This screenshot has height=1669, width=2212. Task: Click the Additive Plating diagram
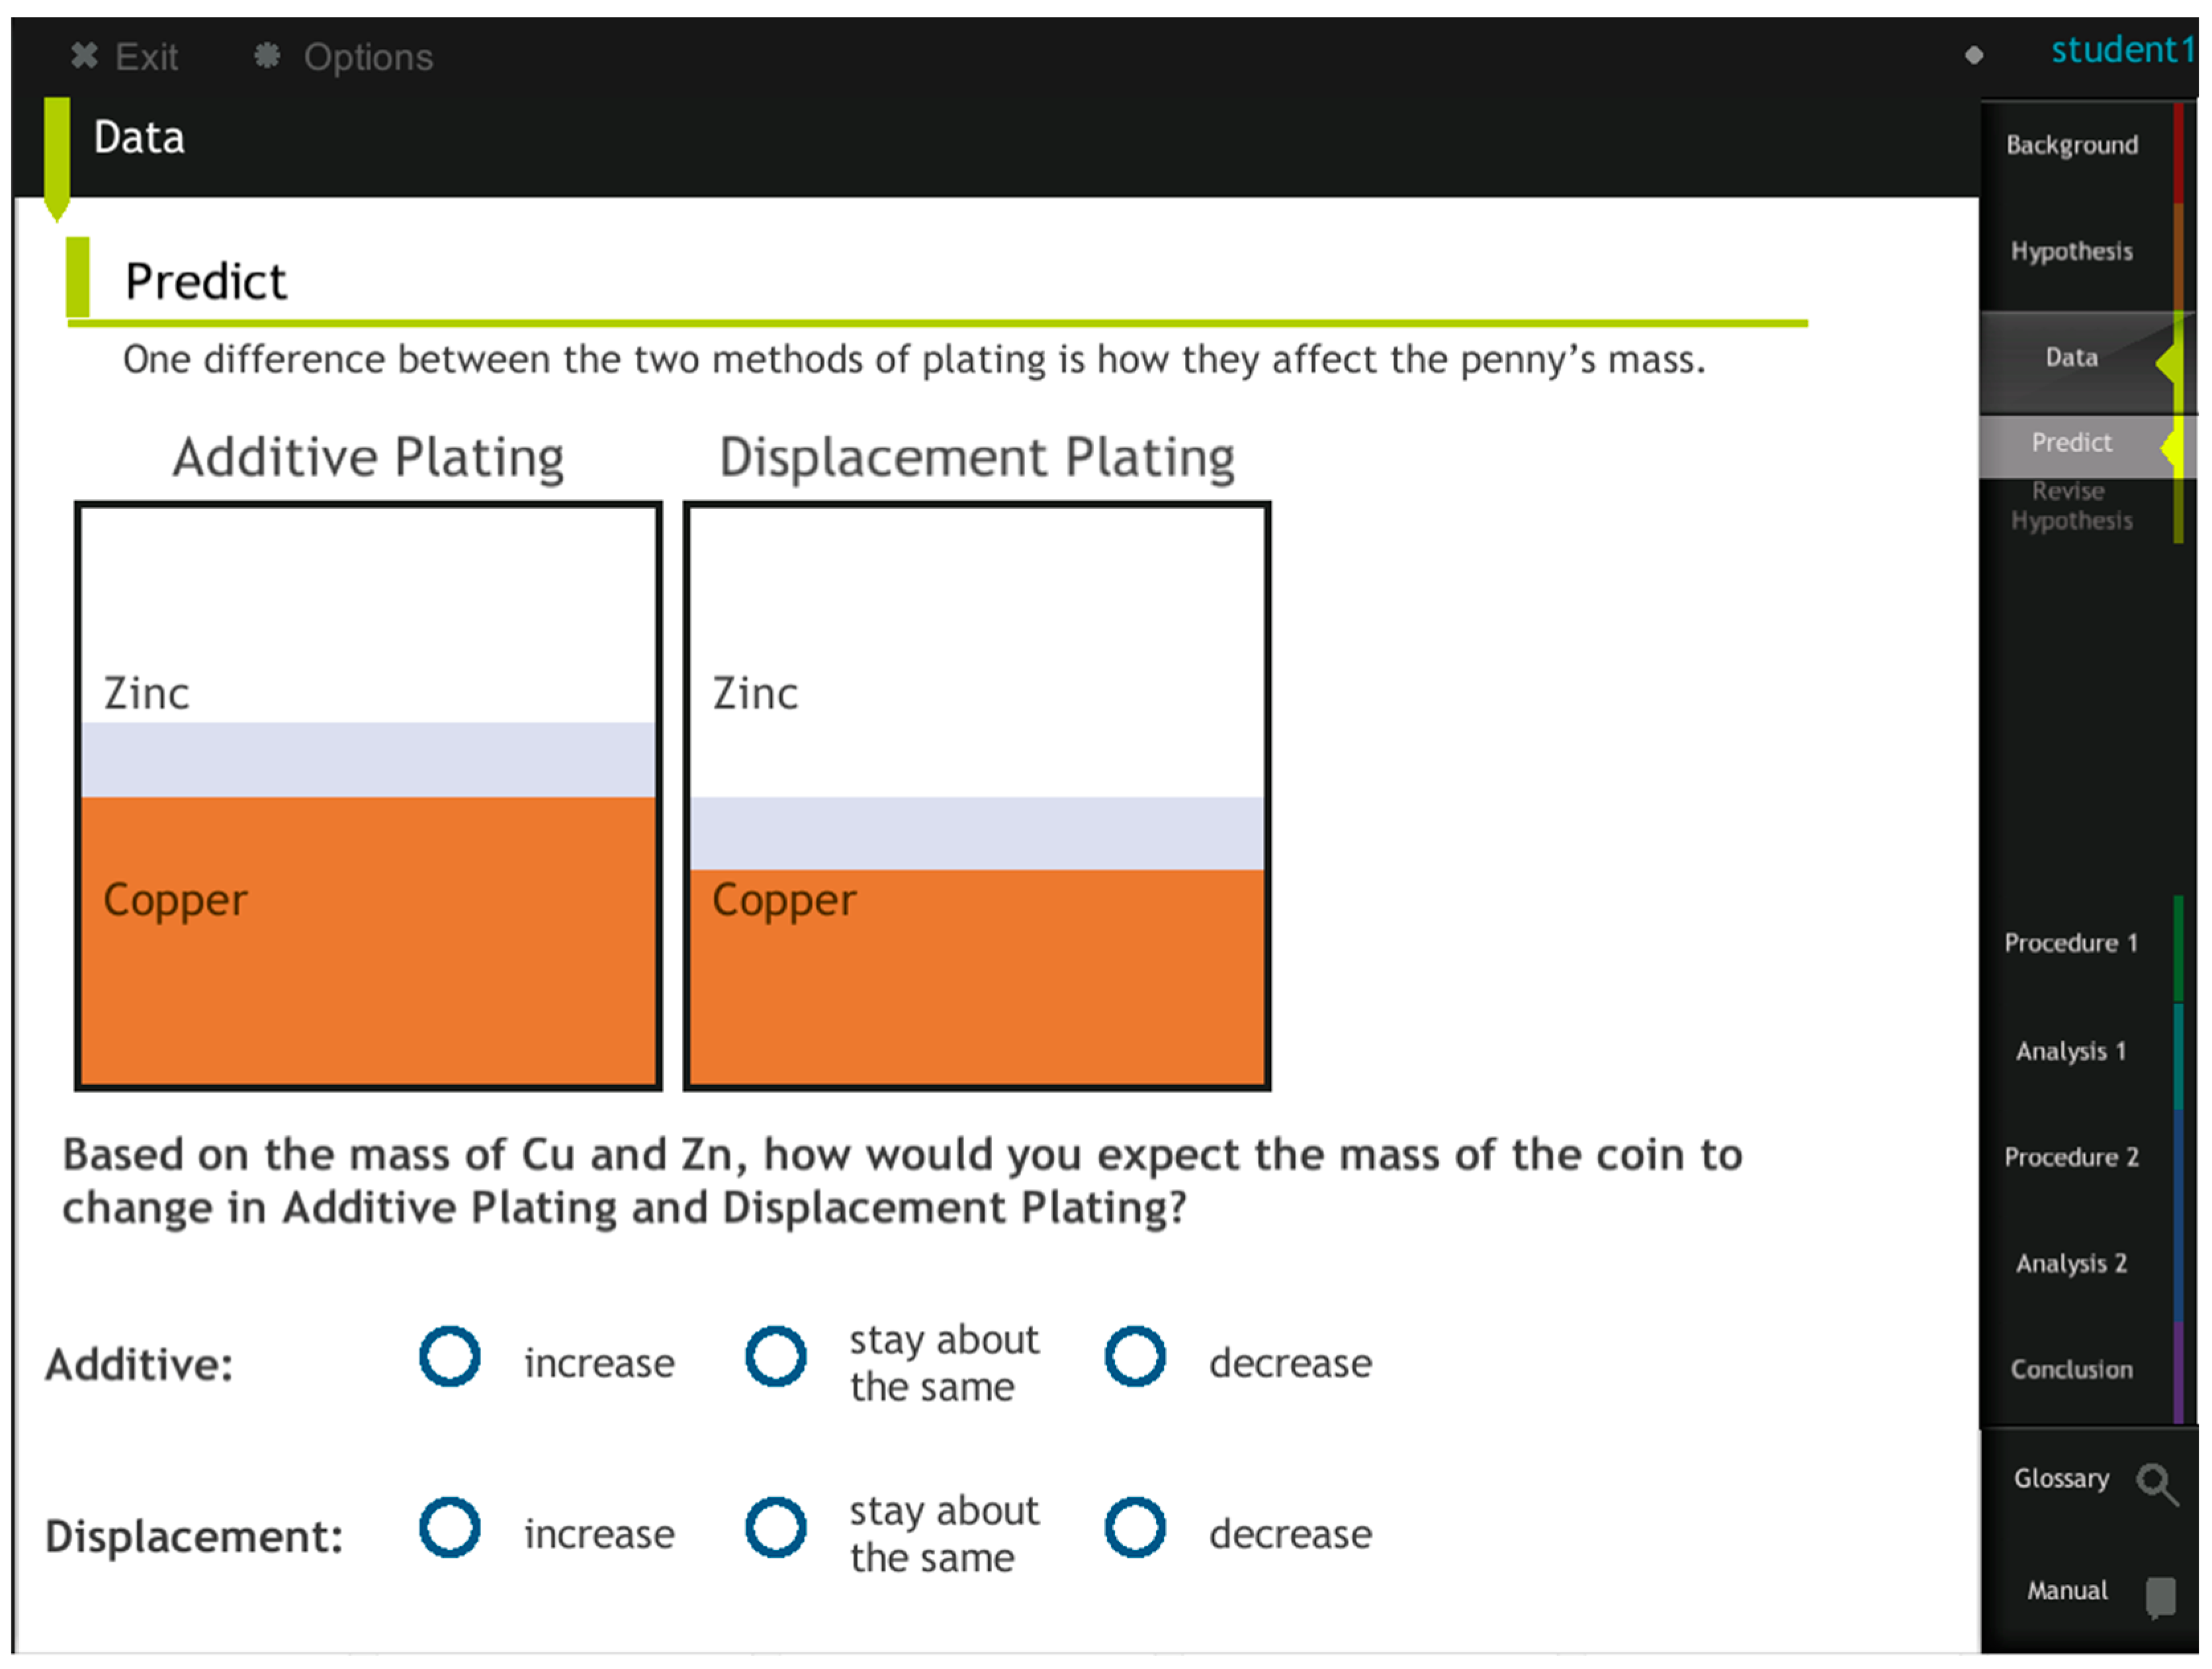pyautogui.click(x=368, y=796)
